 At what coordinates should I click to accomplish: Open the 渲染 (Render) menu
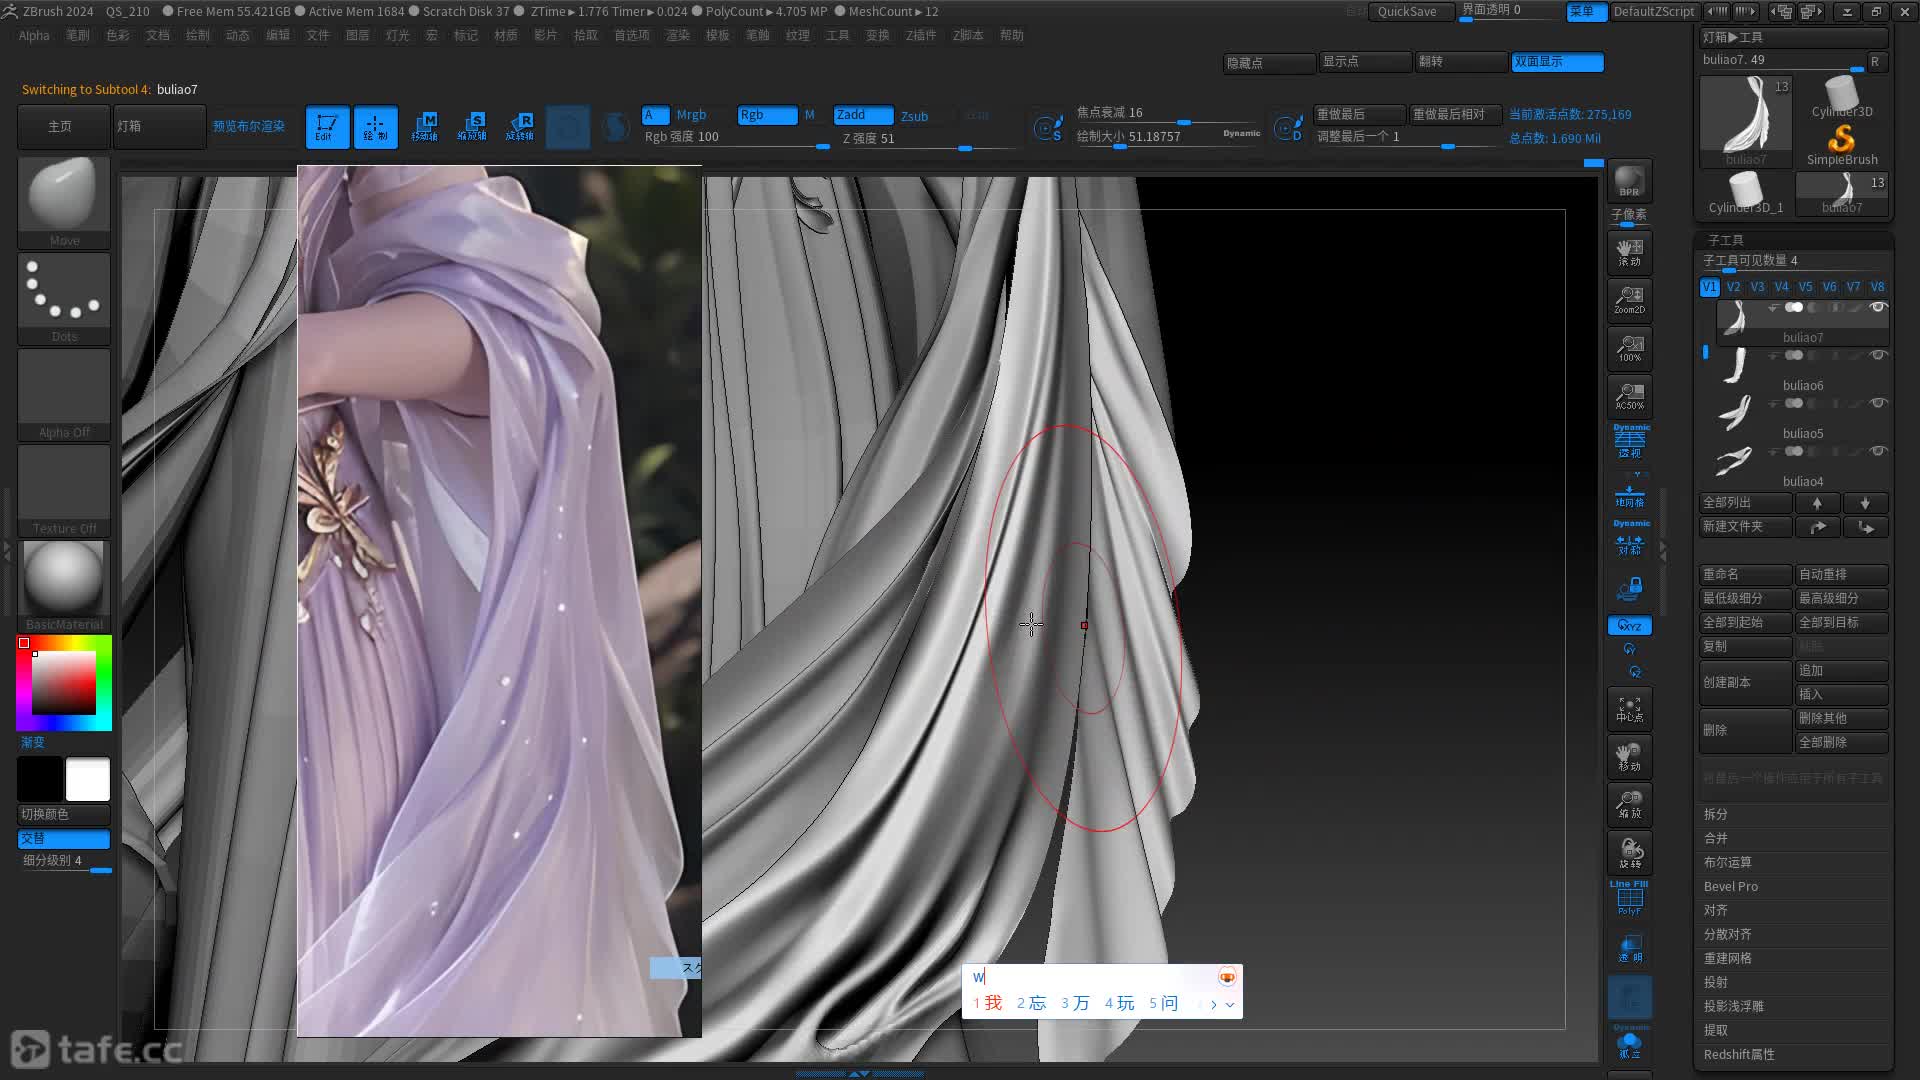tap(678, 35)
